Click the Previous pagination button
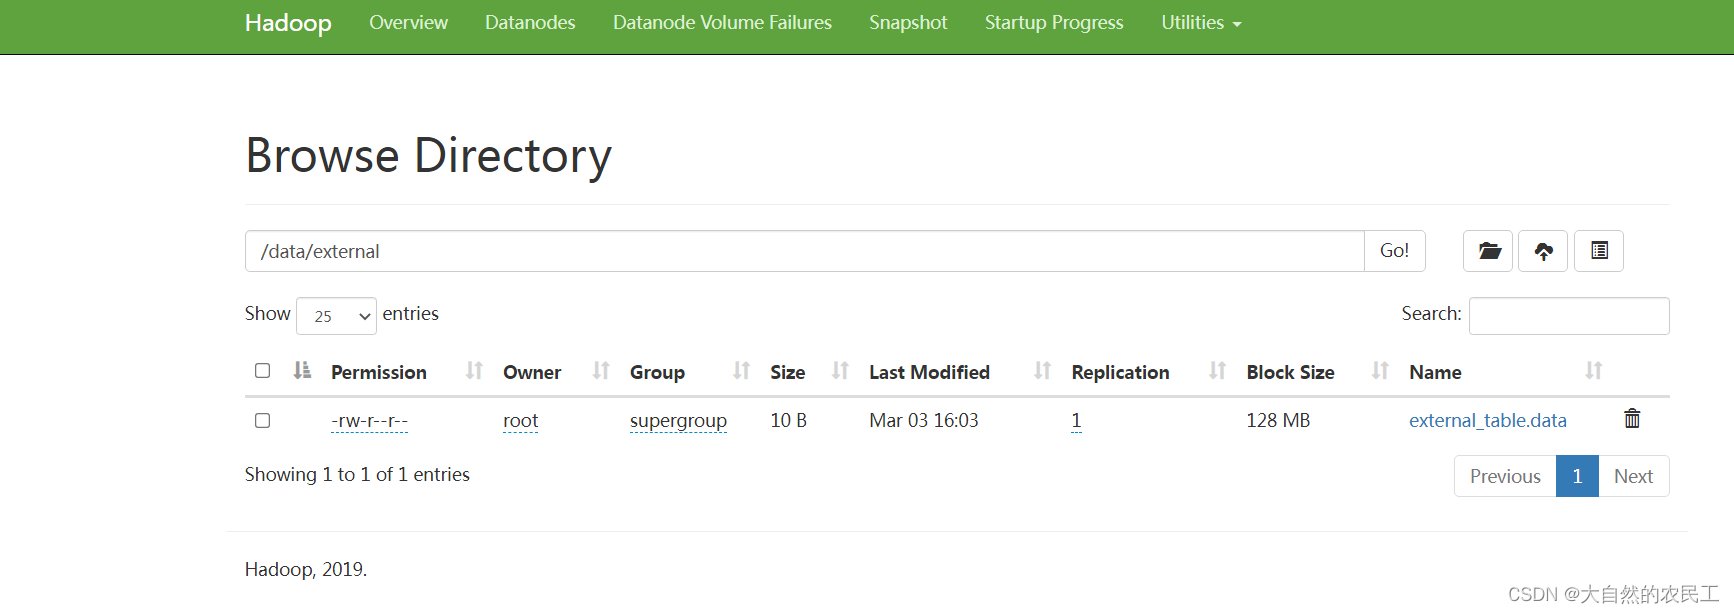 (1505, 476)
